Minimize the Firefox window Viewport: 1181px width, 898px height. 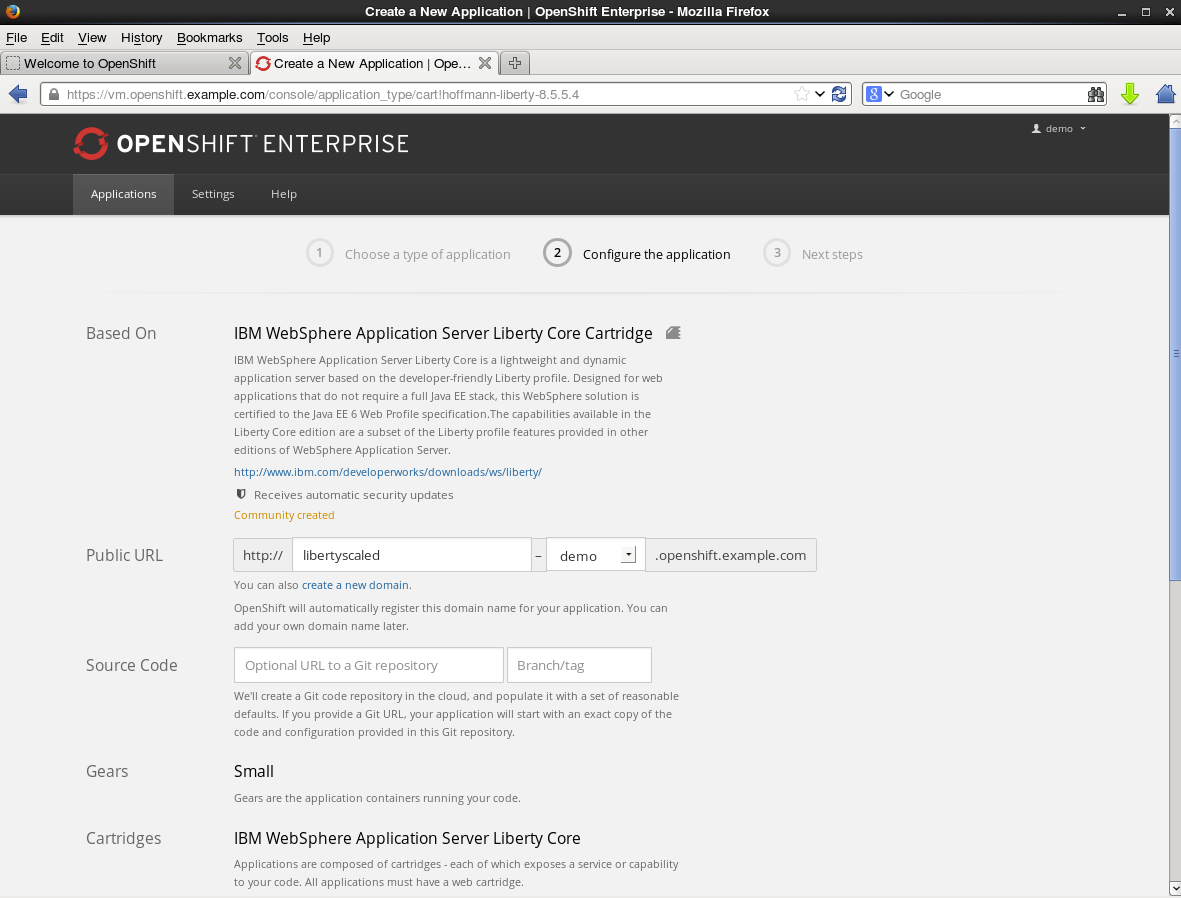coord(1121,12)
